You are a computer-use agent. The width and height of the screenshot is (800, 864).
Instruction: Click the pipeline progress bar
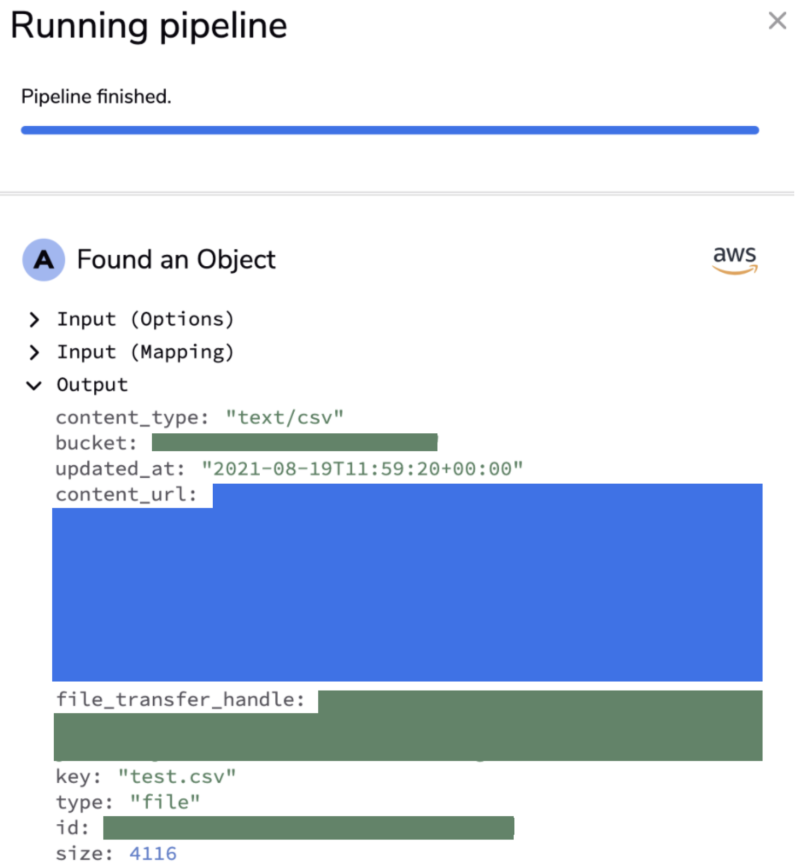click(x=390, y=130)
